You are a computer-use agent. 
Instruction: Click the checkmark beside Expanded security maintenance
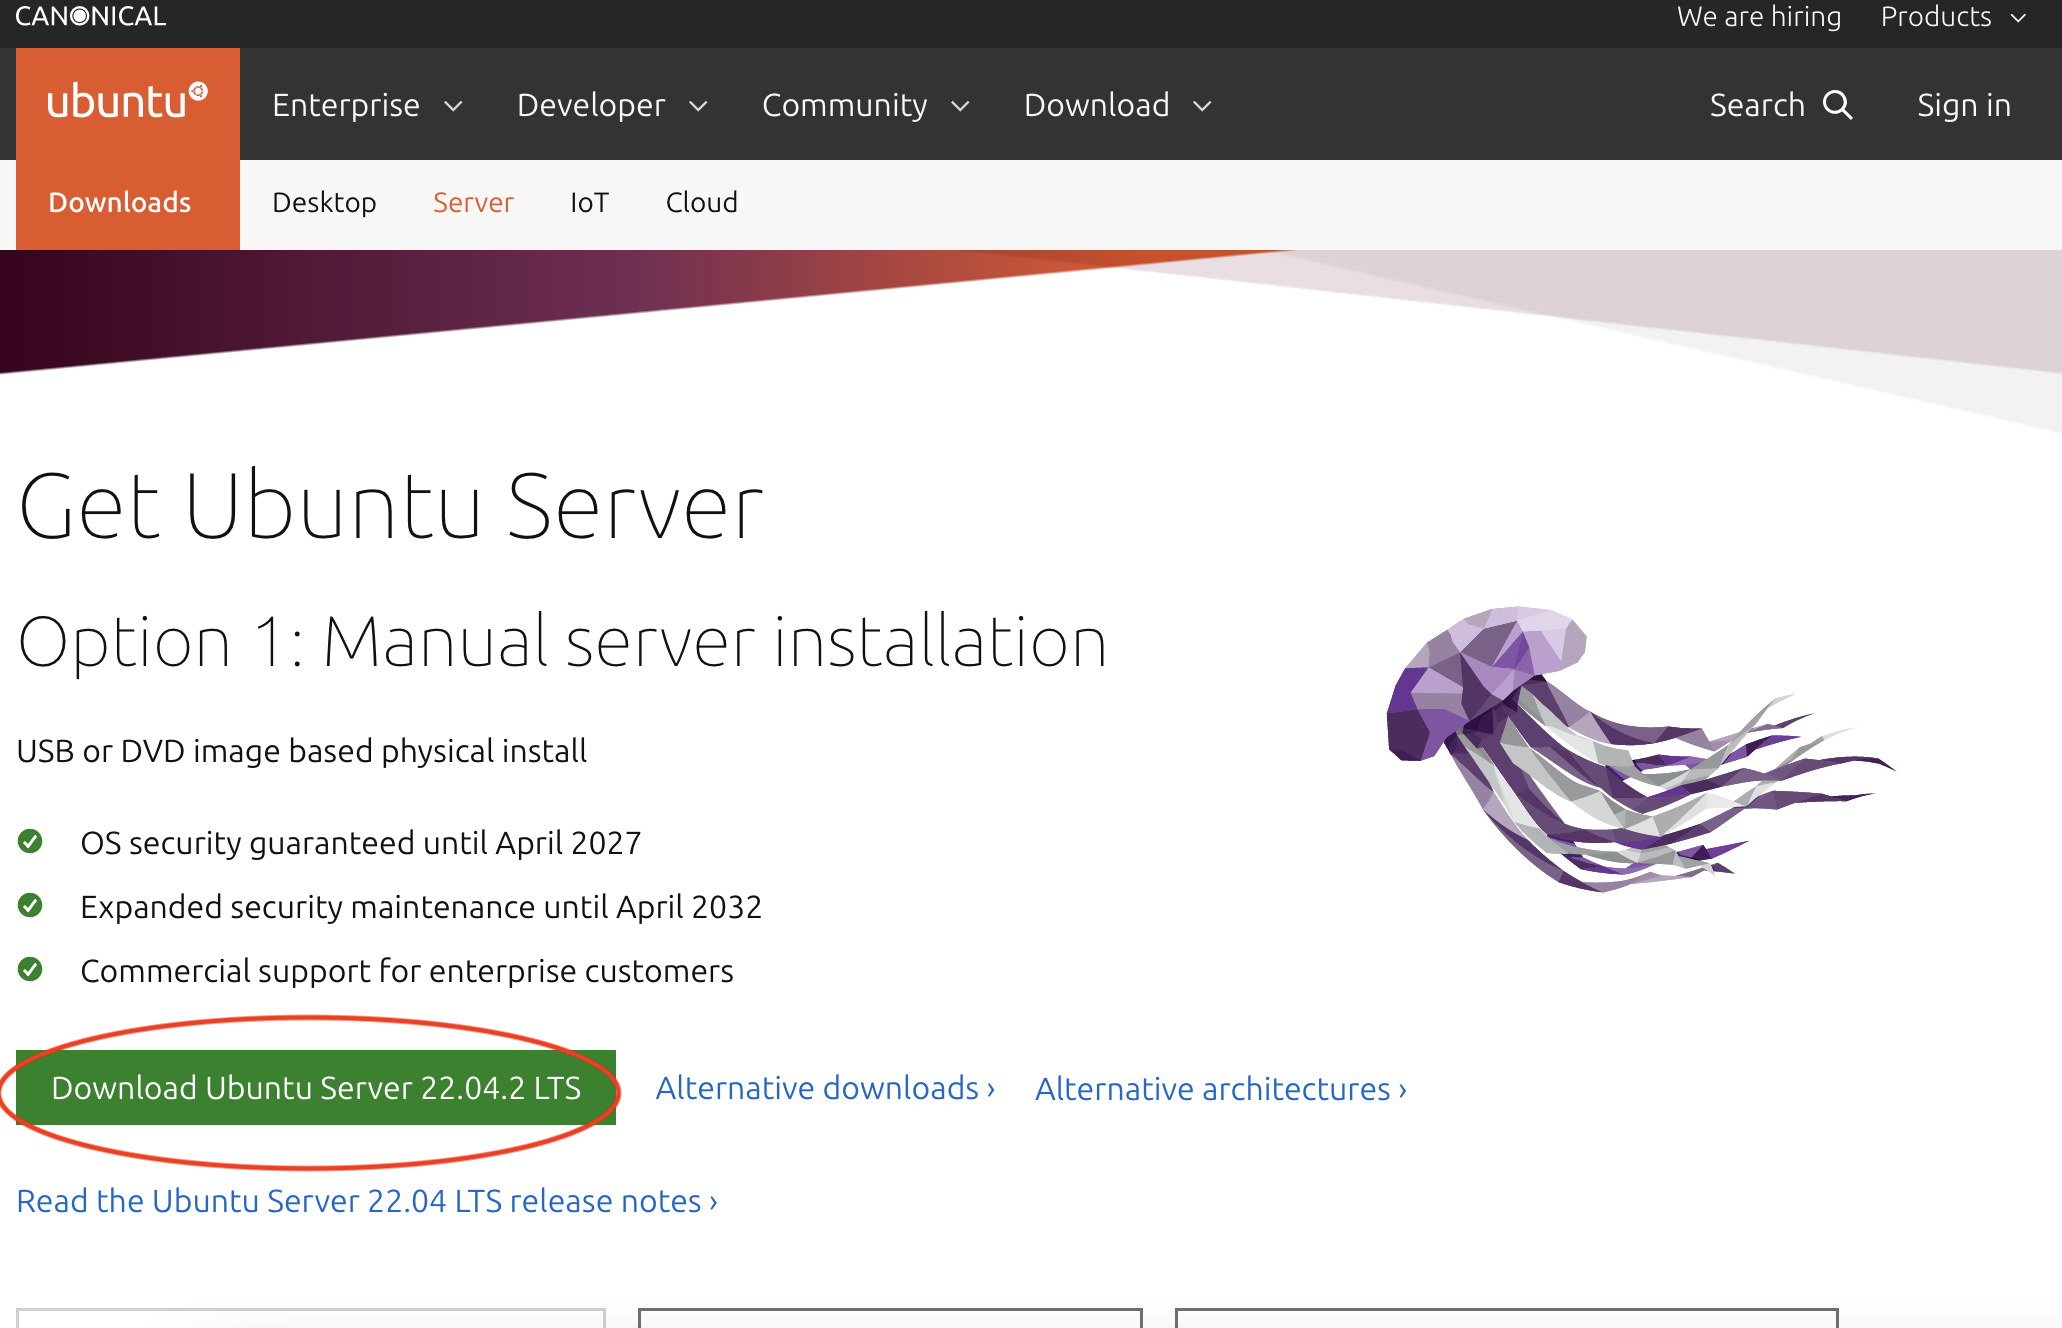tap(30, 906)
